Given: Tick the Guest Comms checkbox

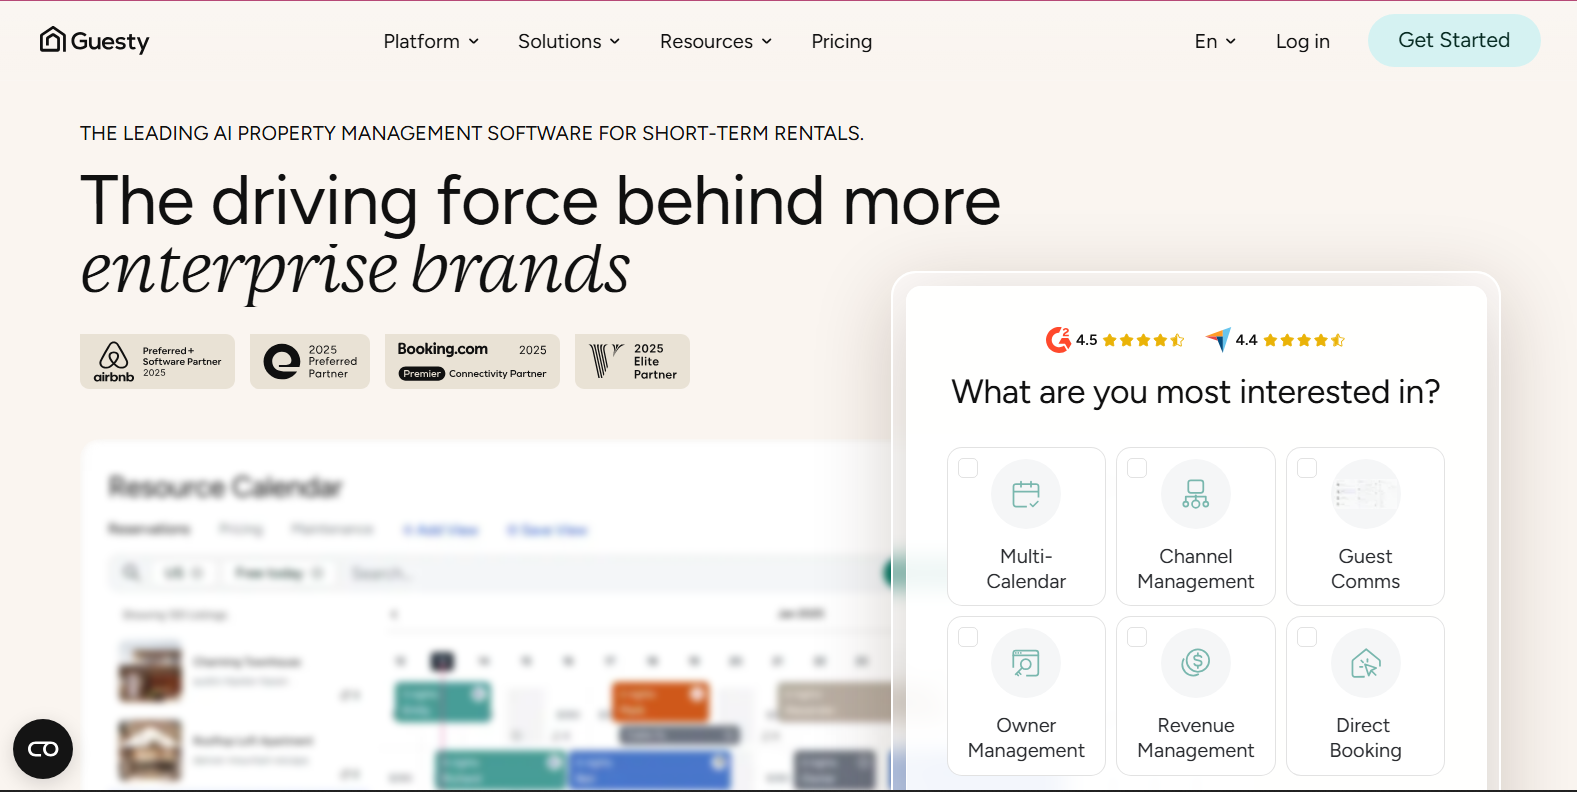Looking at the screenshot, I should pyautogui.click(x=1307, y=468).
